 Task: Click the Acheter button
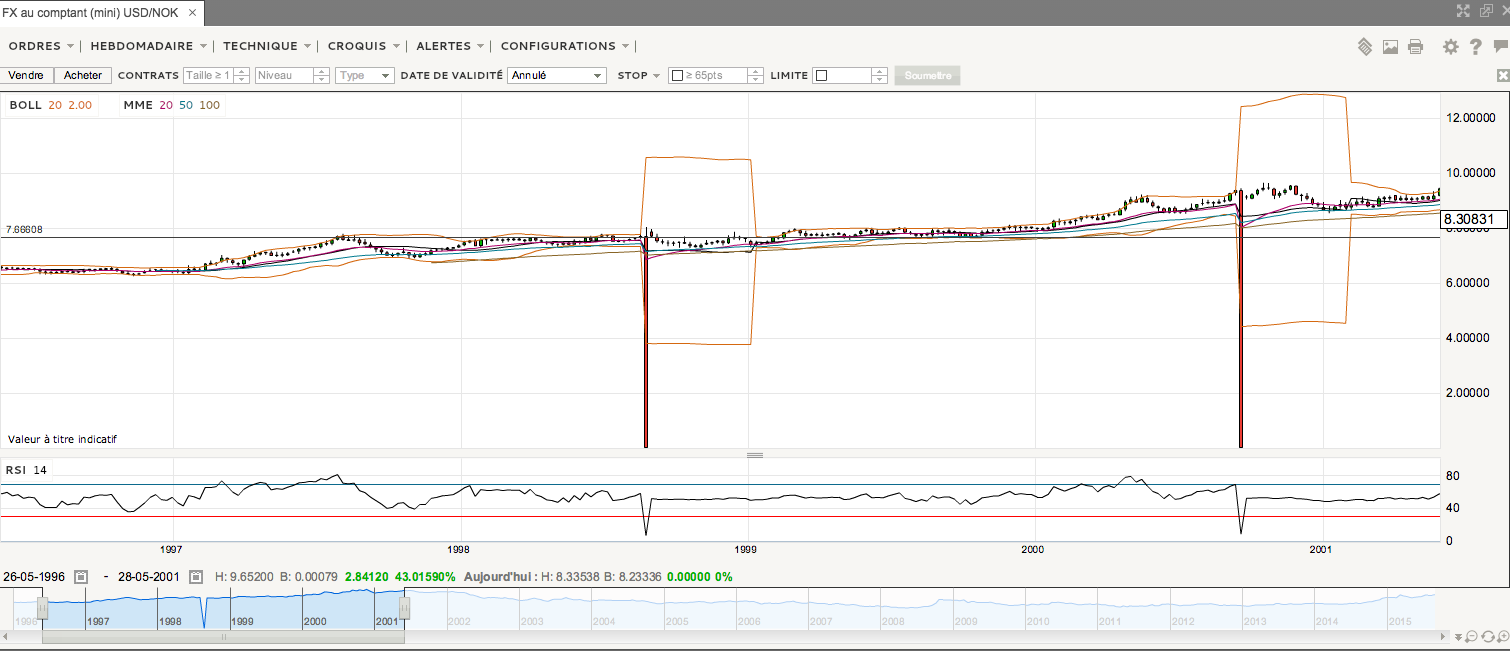(83, 75)
